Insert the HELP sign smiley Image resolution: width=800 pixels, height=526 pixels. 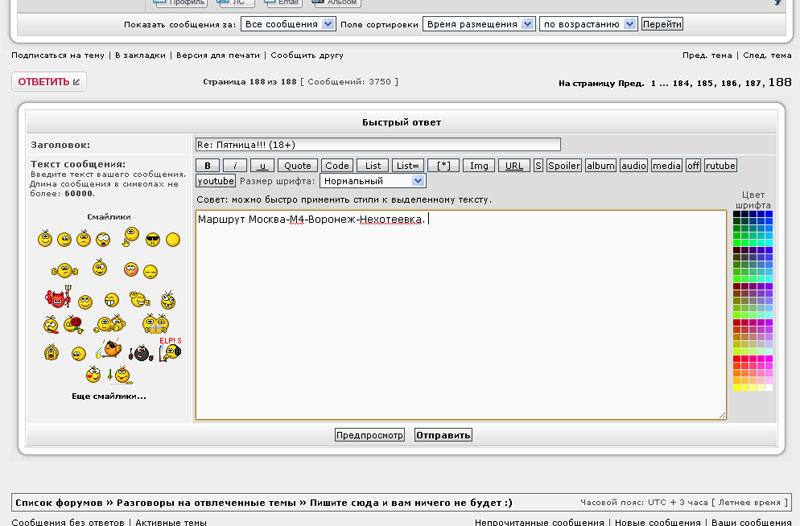tap(168, 349)
